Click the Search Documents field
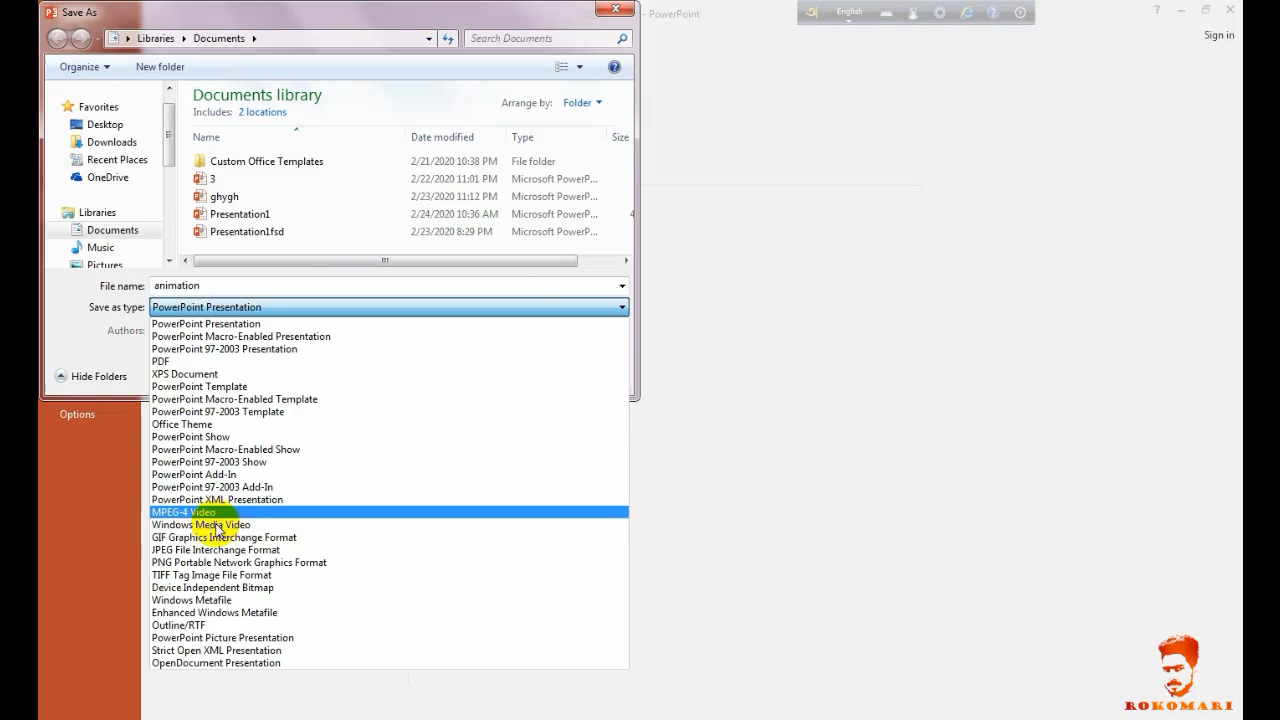The image size is (1280, 720). [x=540, y=39]
